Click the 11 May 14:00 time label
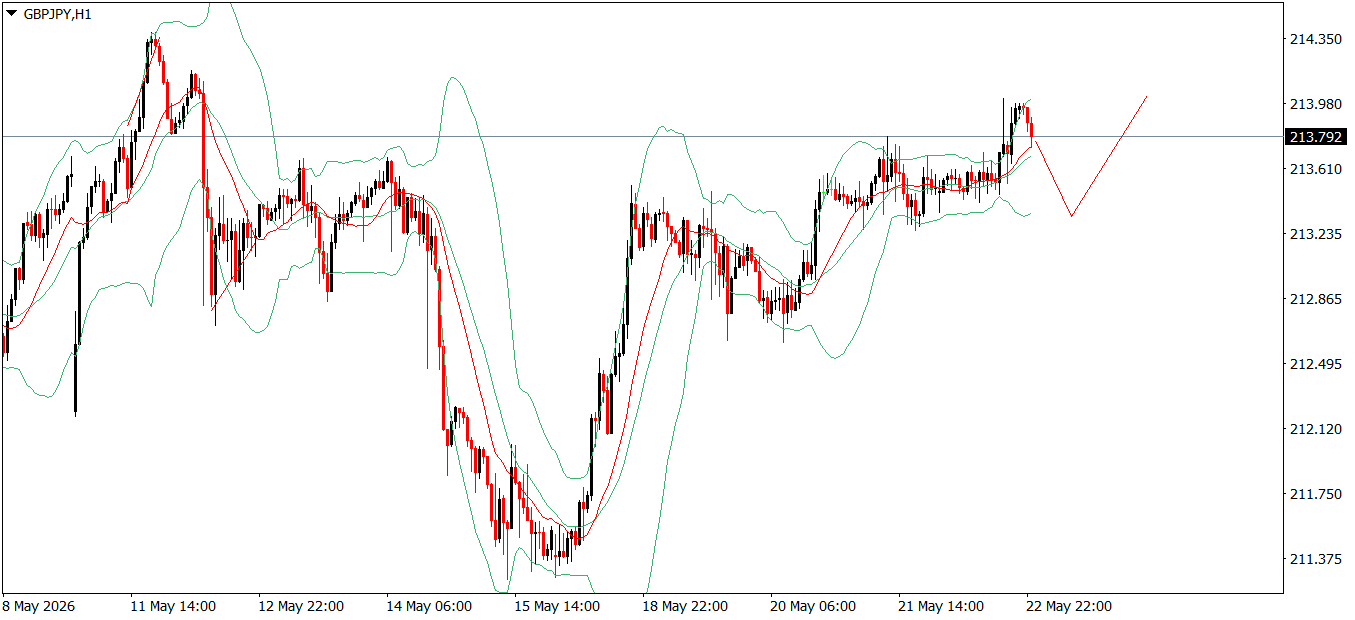 [x=173, y=606]
